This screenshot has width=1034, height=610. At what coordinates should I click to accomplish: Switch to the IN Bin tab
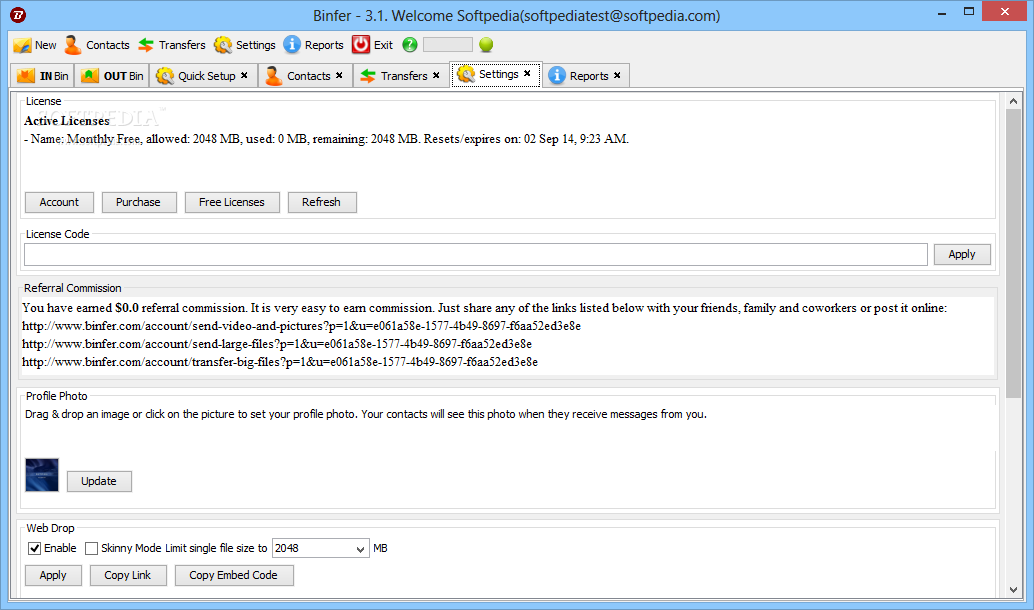[x=44, y=76]
